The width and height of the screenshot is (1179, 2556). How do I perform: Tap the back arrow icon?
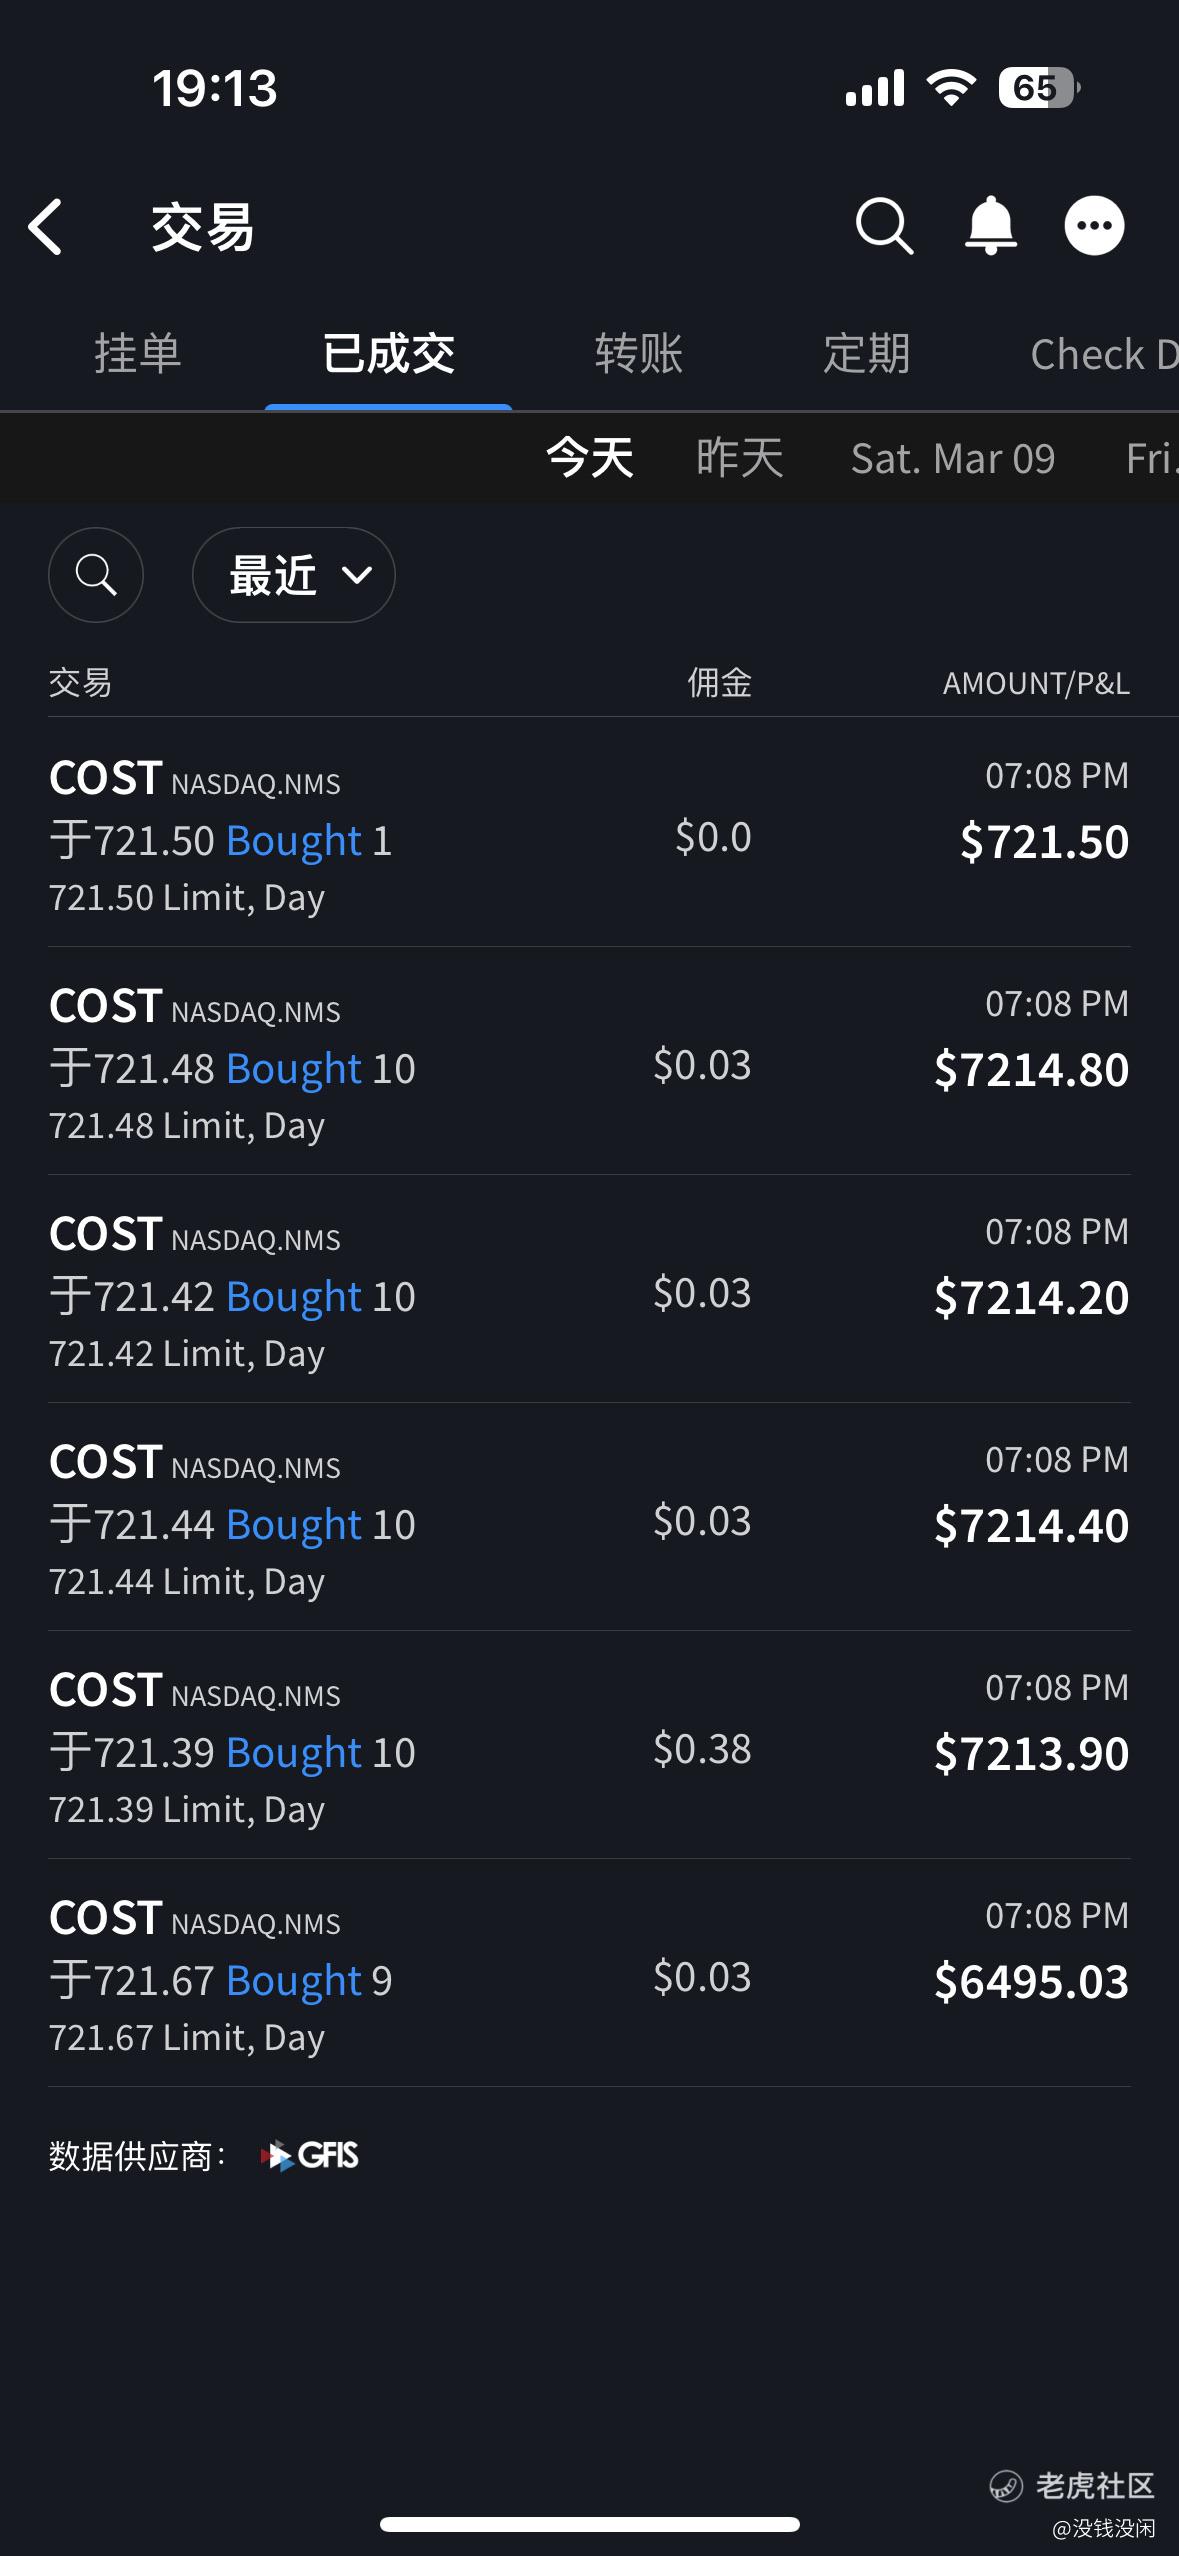point(46,227)
